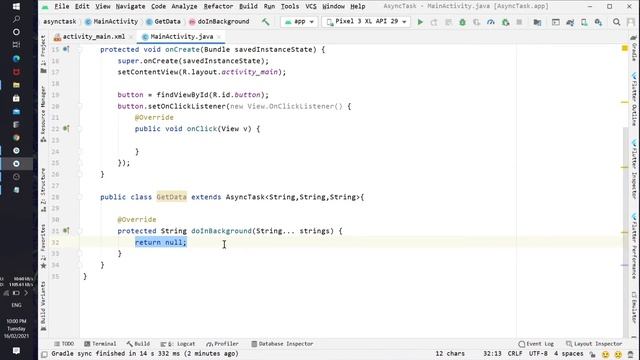Click the selected 'return null;' statement
The image size is (640, 360).
coord(161,242)
